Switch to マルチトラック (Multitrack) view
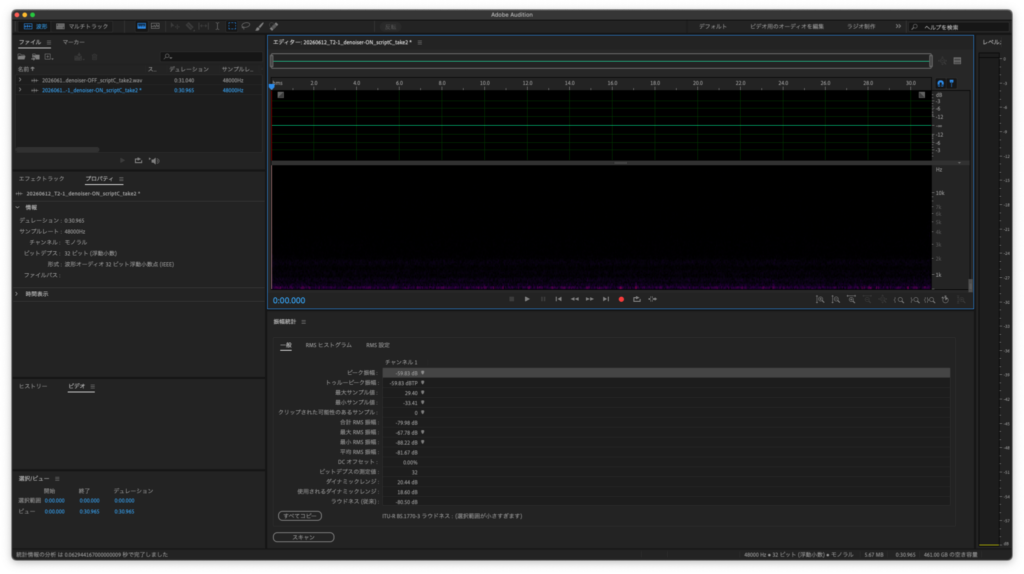1024x574 pixels. click(x=82, y=26)
